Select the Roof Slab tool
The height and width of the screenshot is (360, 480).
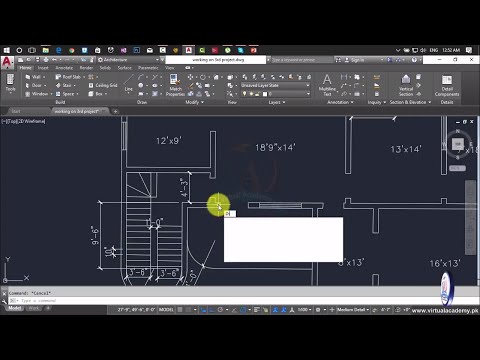click(x=68, y=77)
